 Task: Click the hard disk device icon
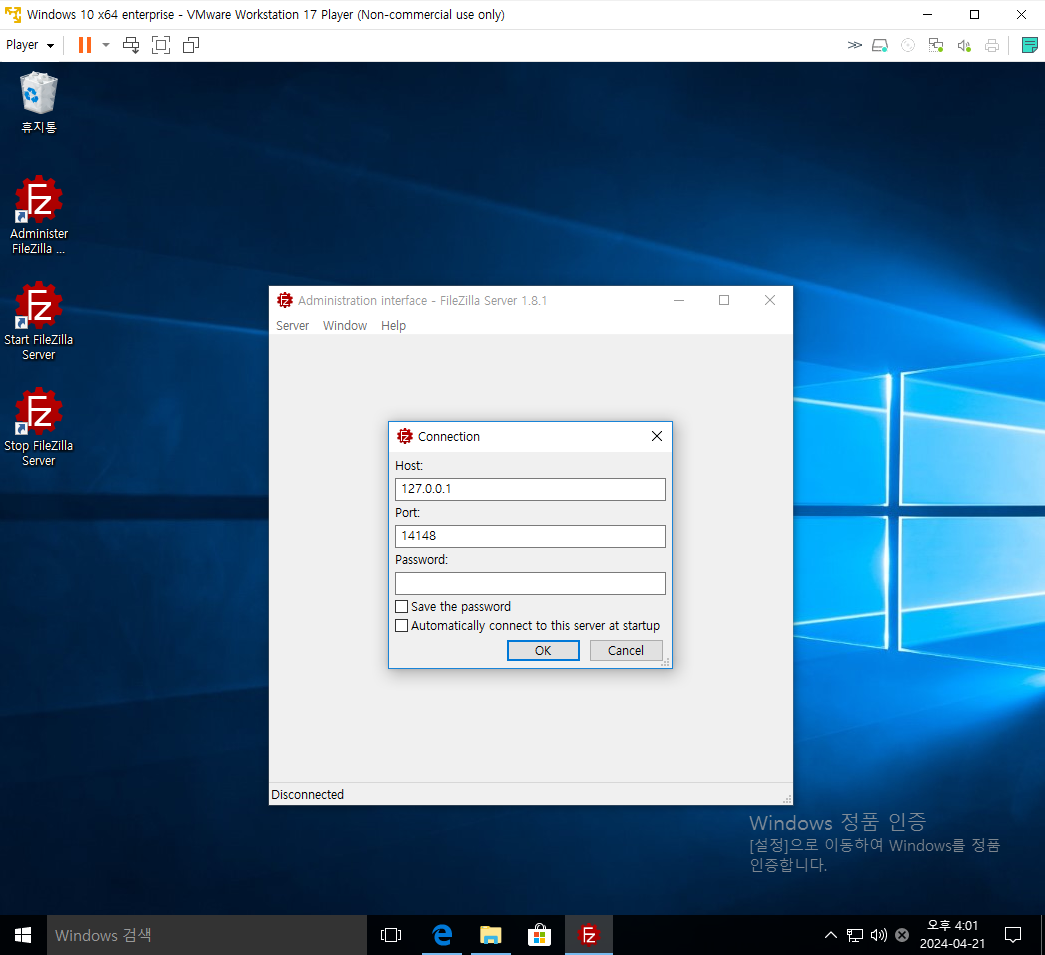tap(880, 45)
